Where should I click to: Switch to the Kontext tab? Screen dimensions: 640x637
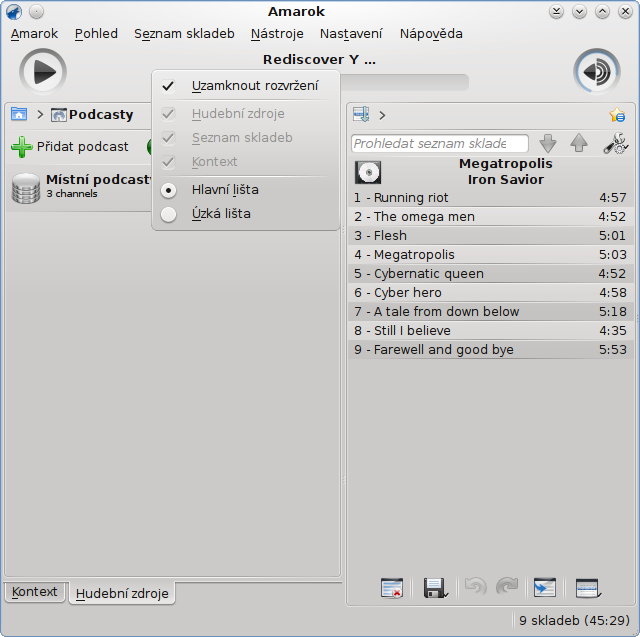click(35, 592)
